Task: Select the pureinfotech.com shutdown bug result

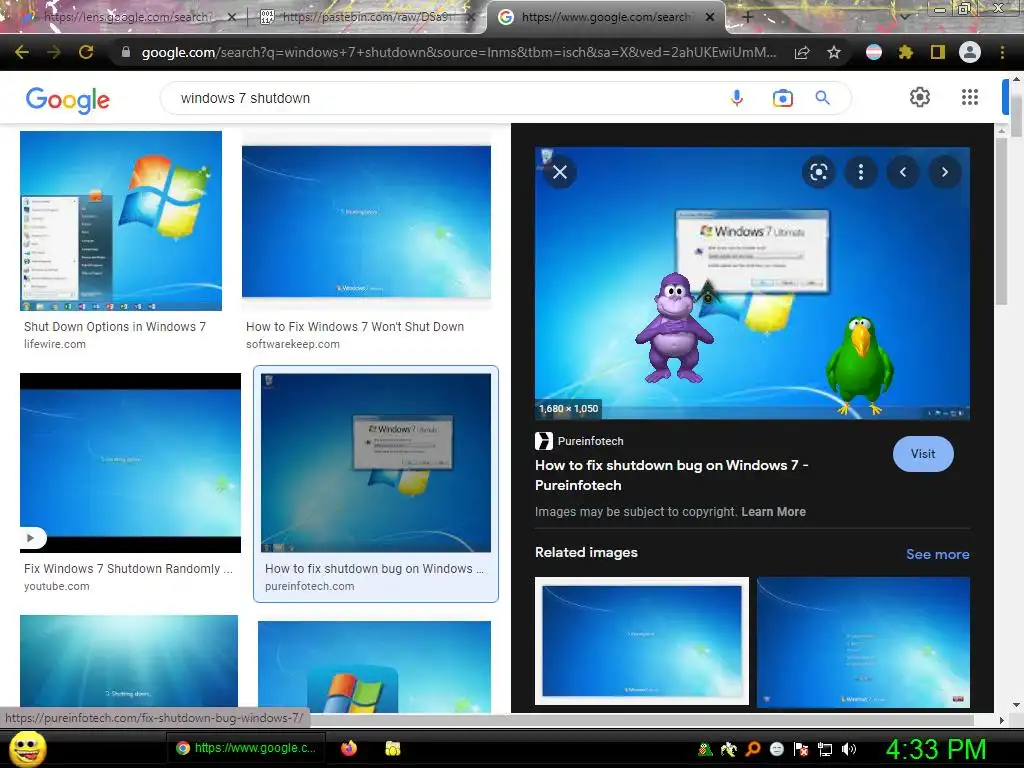Action: 376,484
